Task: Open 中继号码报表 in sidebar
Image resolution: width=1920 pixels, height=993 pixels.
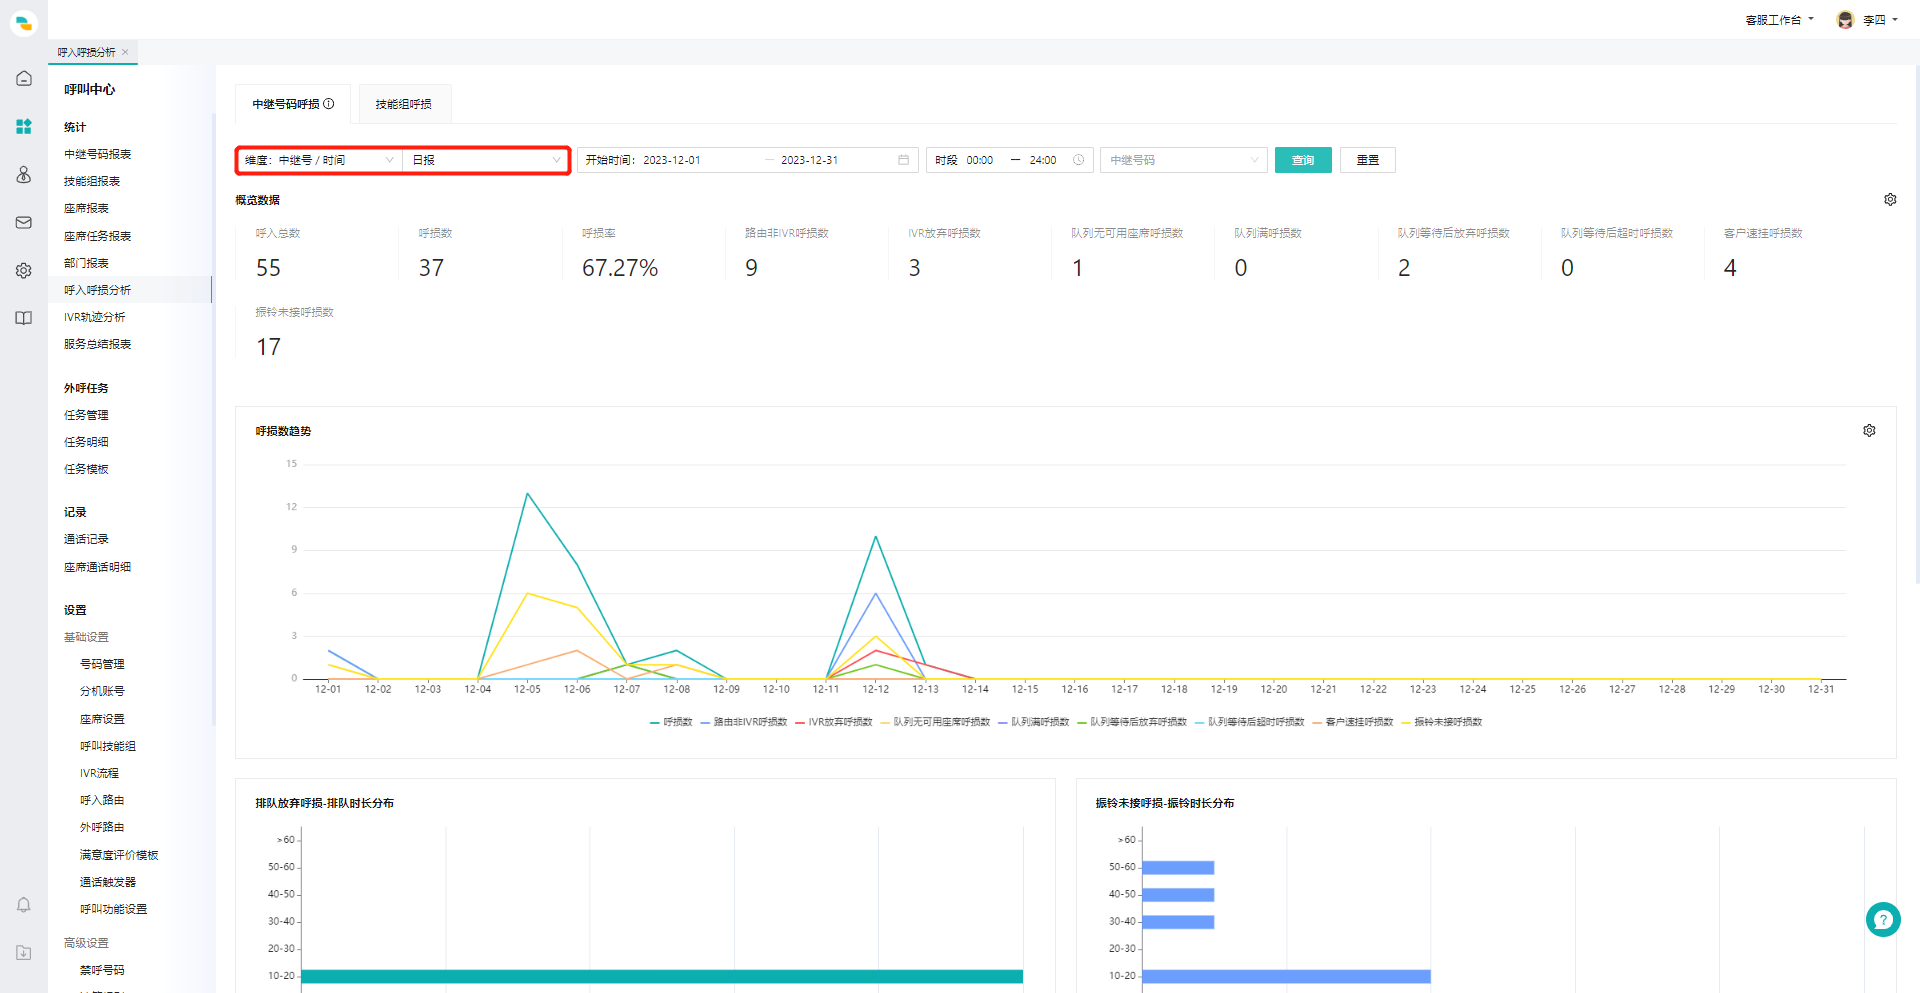Action: coord(98,154)
